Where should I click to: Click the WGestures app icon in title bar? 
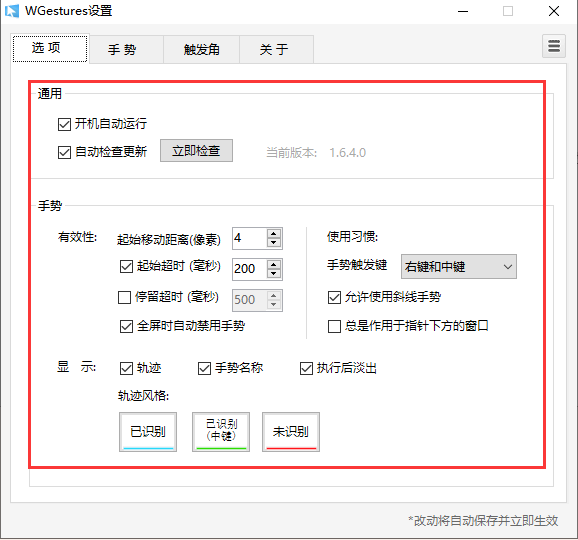tap(12, 11)
